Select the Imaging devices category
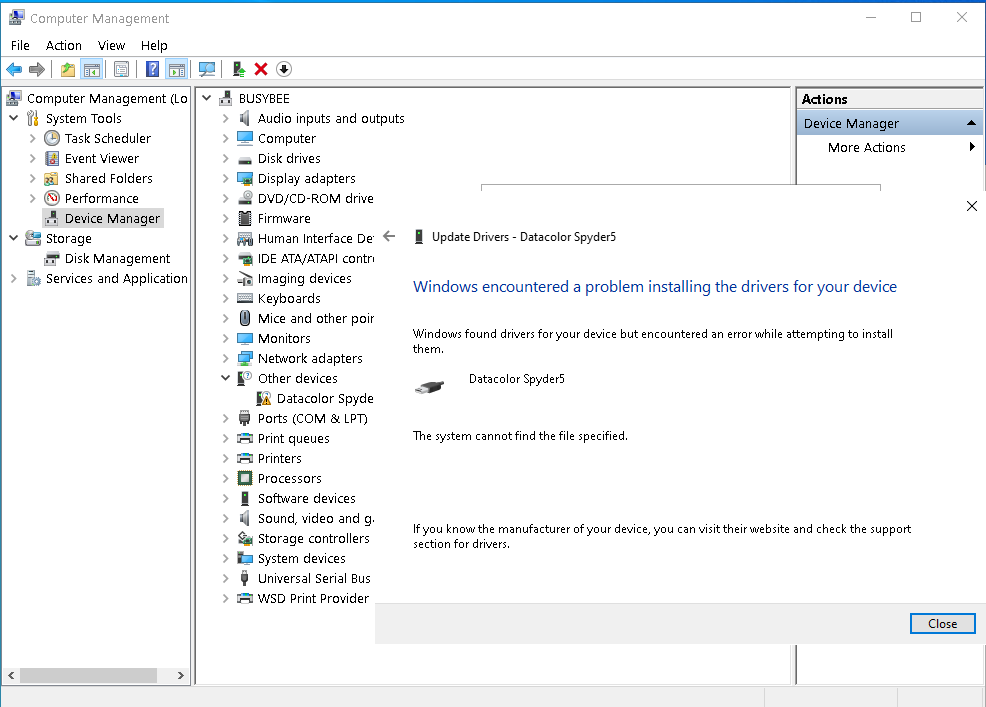This screenshot has height=707, width=986. click(304, 278)
